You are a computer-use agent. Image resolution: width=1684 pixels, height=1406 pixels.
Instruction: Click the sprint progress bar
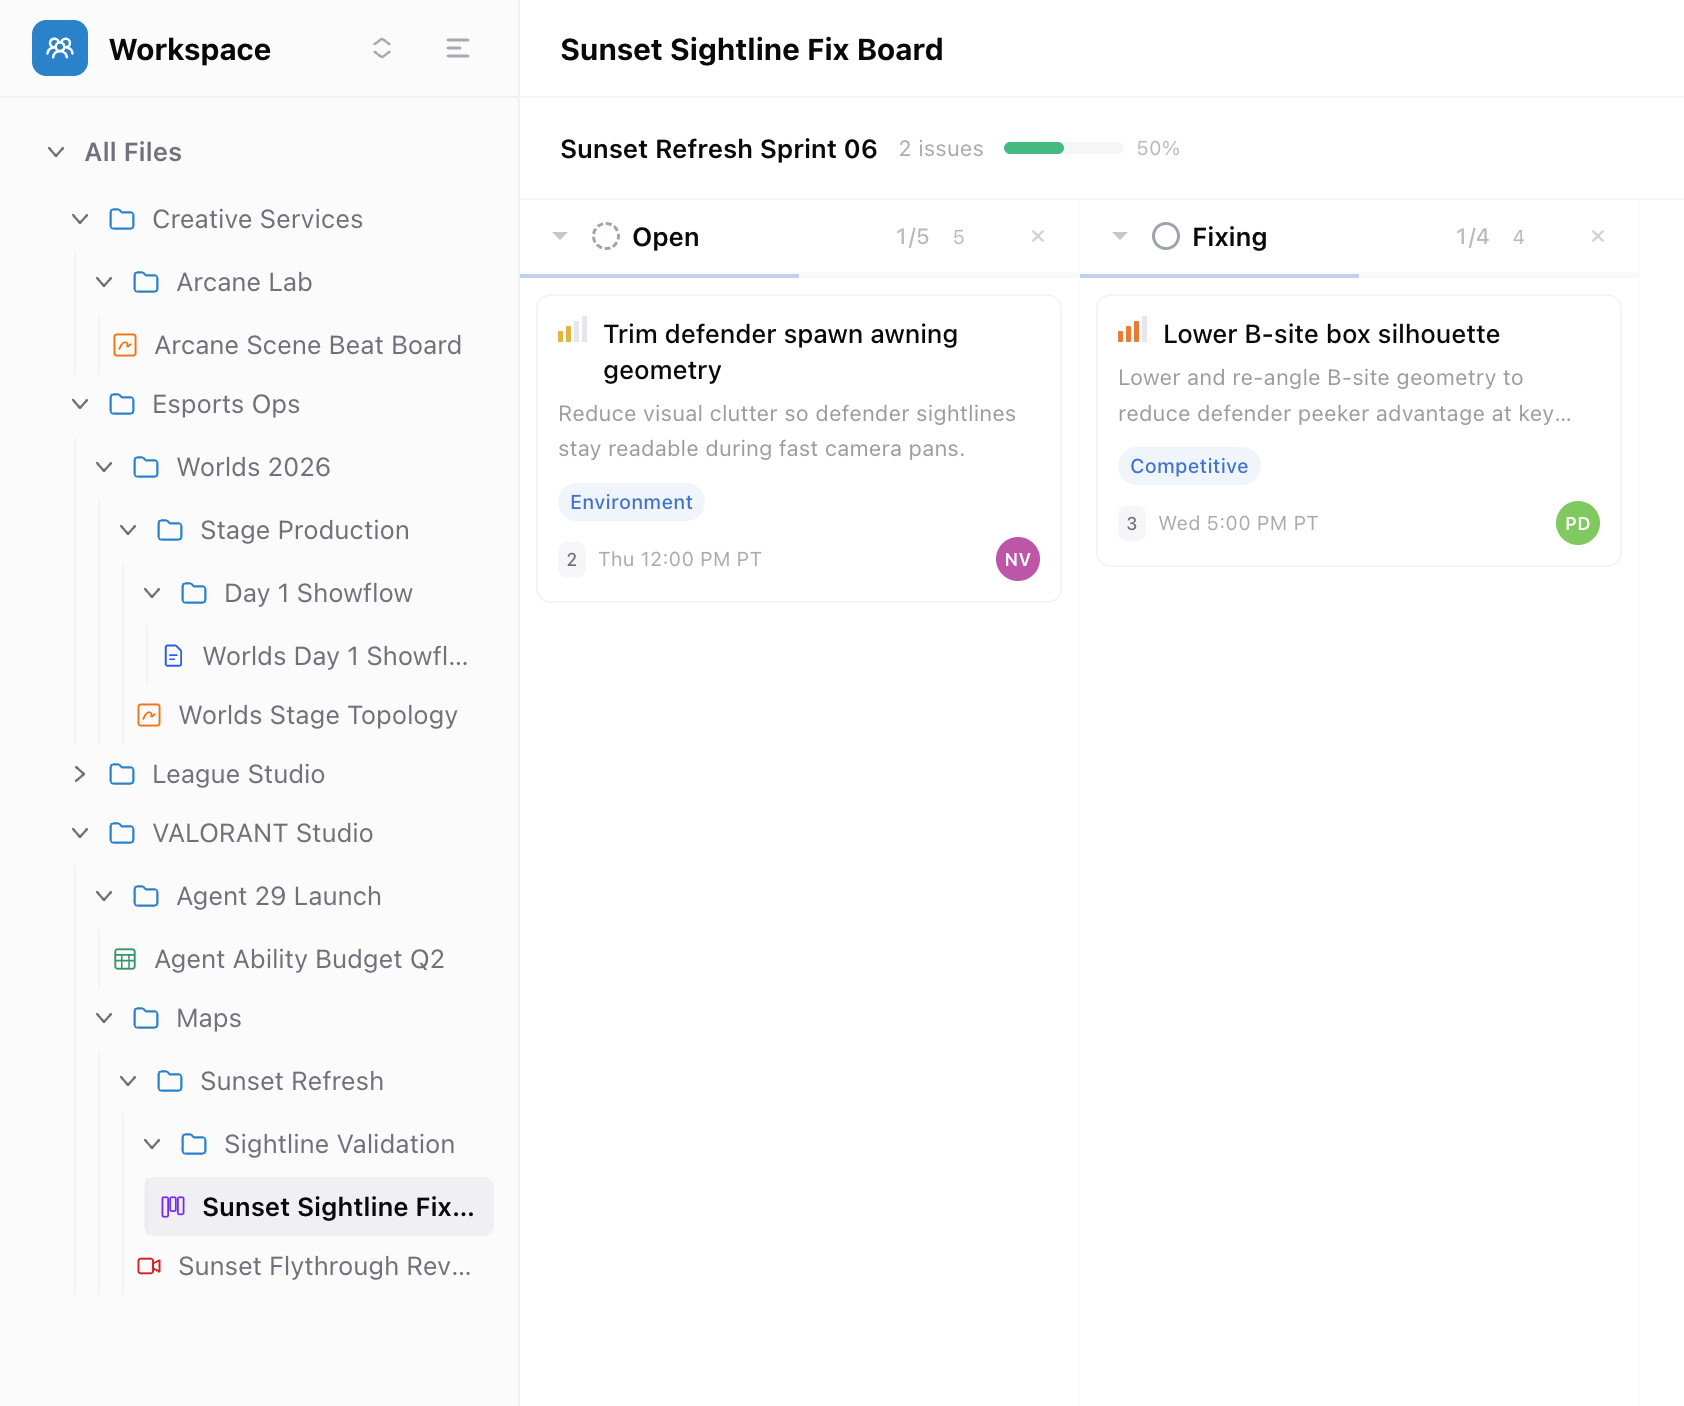click(x=1063, y=148)
